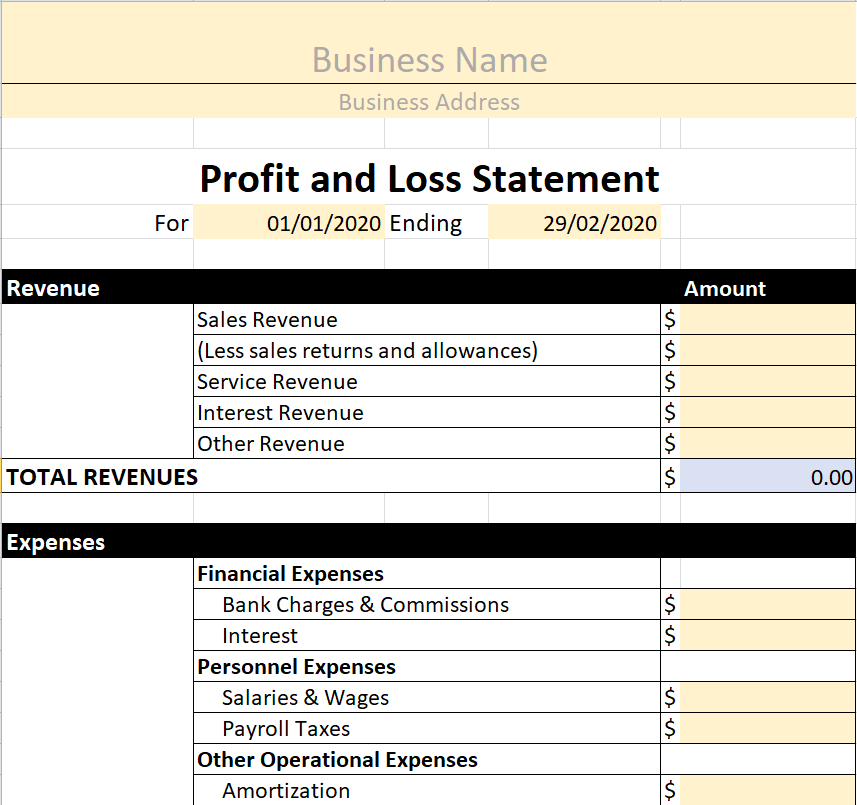Click the Sales Revenue amount cell
Image resolution: width=857 pixels, height=805 pixels.
pyautogui.click(x=767, y=320)
